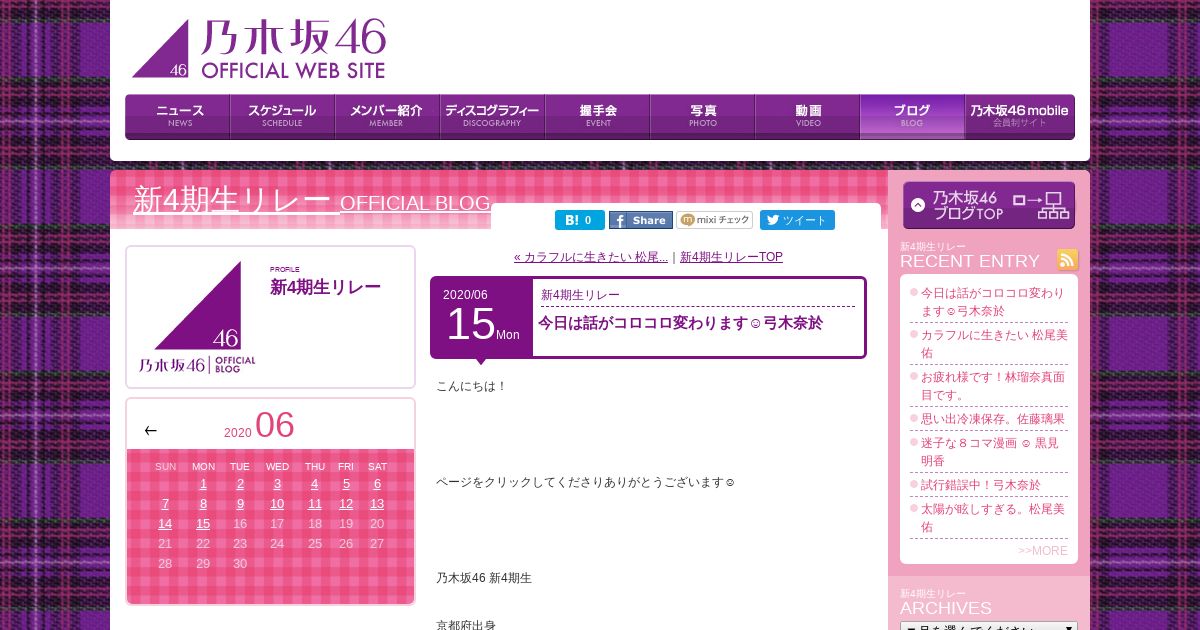Click the Facebook Share button

[641, 220]
